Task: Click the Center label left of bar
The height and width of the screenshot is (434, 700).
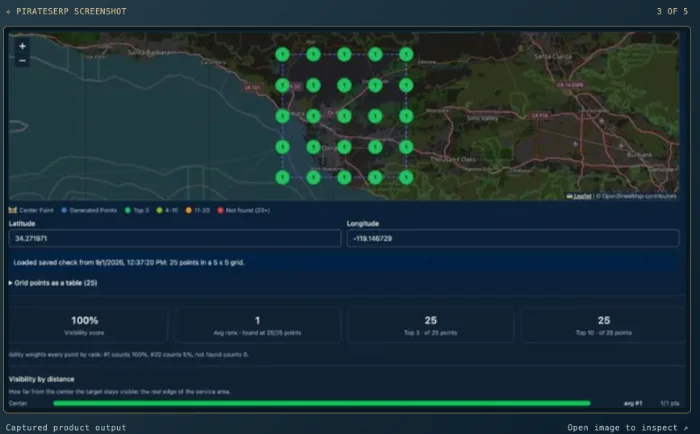Action: click(18, 403)
